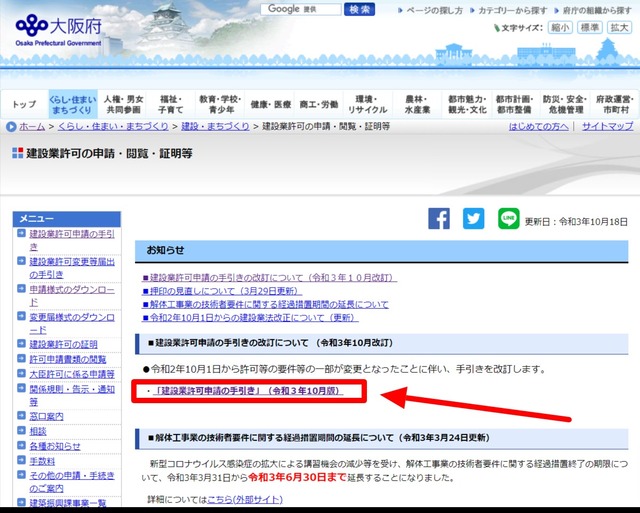This screenshot has width=640, height=513.
Task: Open 窓口案内 in the side menu
Action: pos(46,415)
